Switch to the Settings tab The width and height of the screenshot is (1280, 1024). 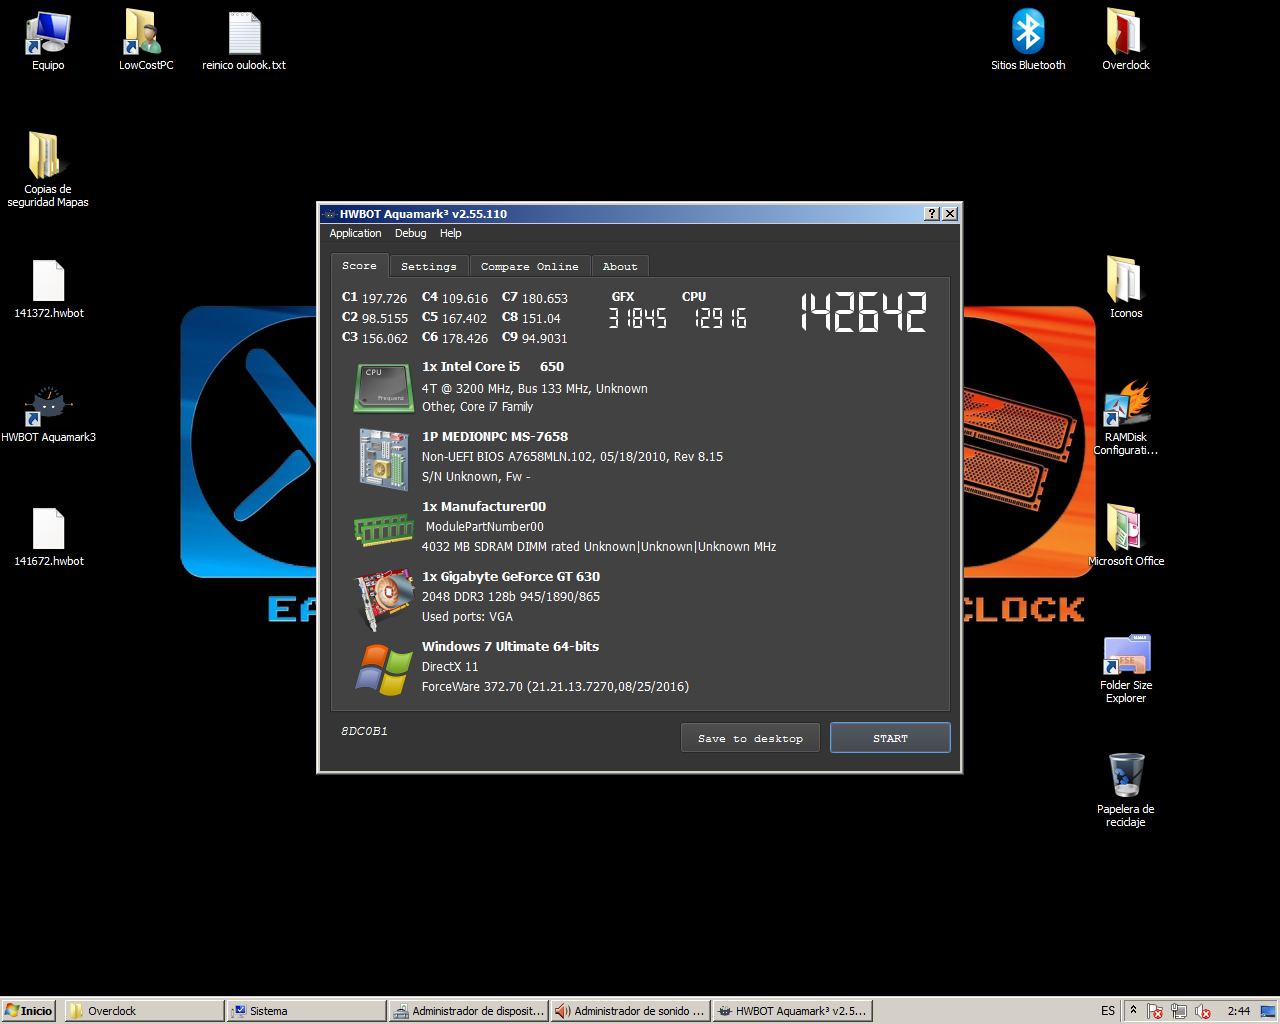tap(429, 266)
